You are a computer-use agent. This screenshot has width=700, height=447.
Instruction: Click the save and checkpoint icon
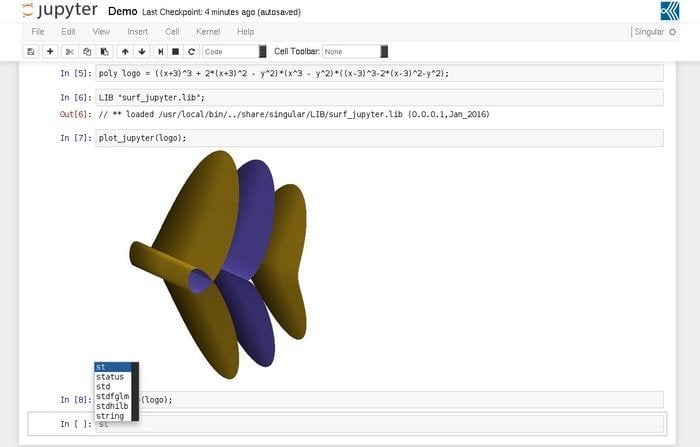pyautogui.click(x=31, y=52)
